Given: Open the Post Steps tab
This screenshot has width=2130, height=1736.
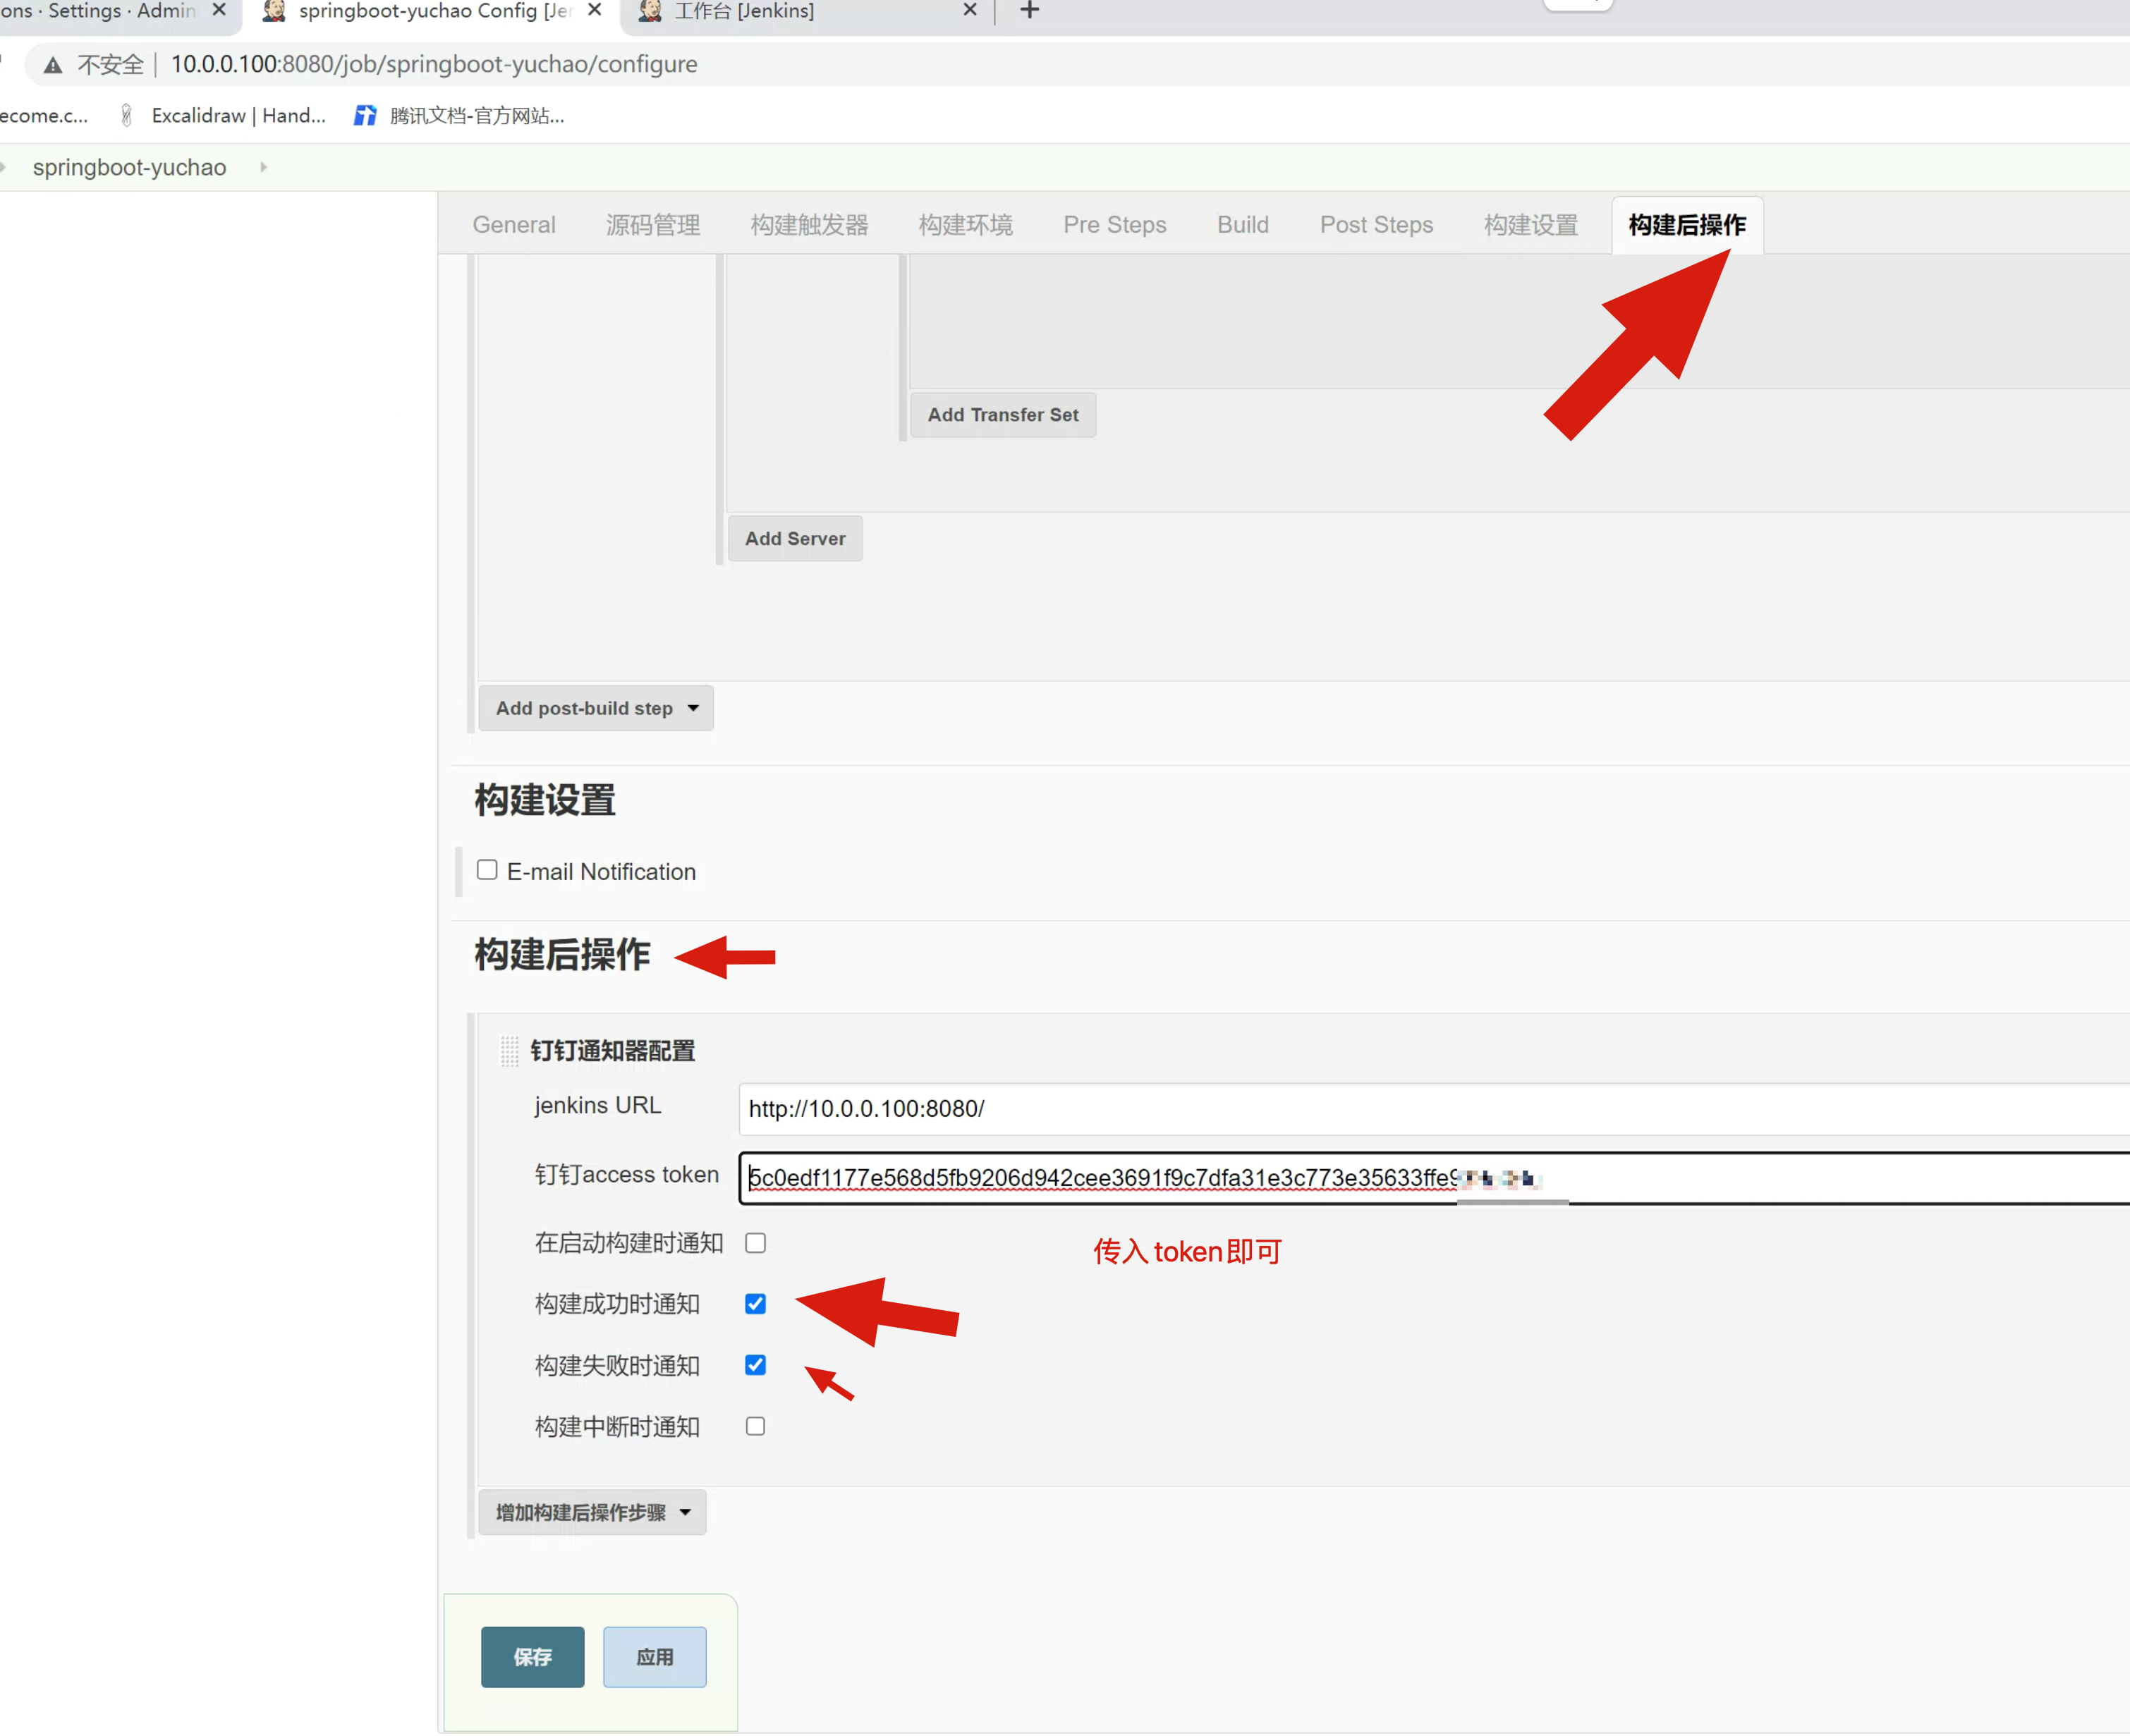Looking at the screenshot, I should click(x=1376, y=225).
